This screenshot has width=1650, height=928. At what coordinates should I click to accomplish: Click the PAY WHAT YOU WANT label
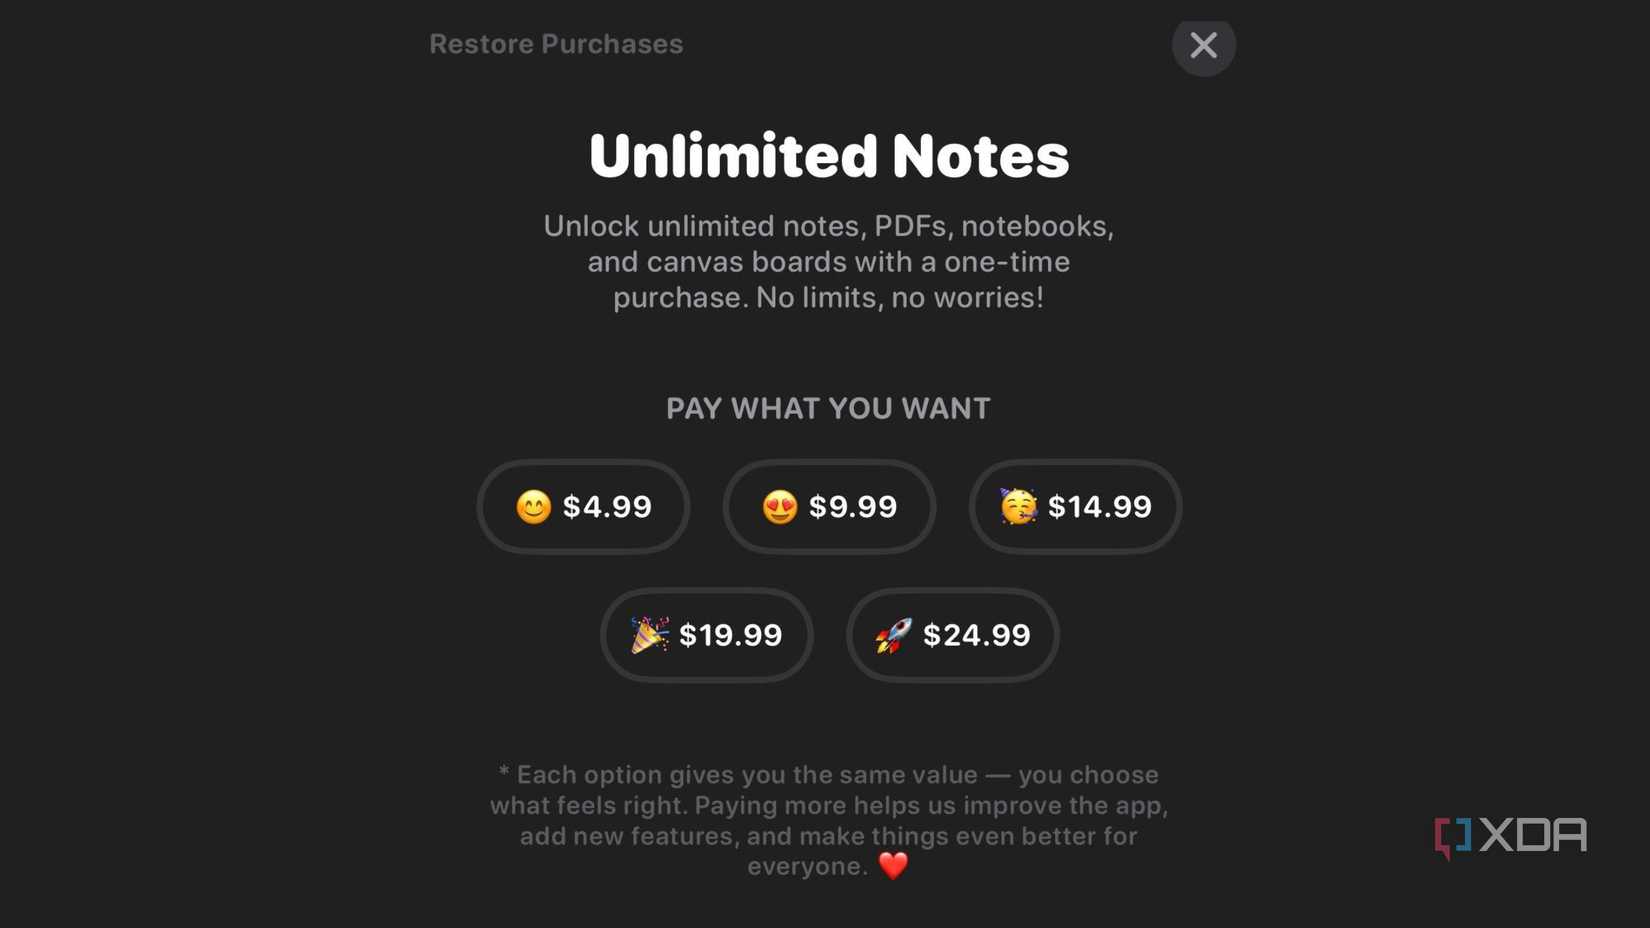point(829,407)
